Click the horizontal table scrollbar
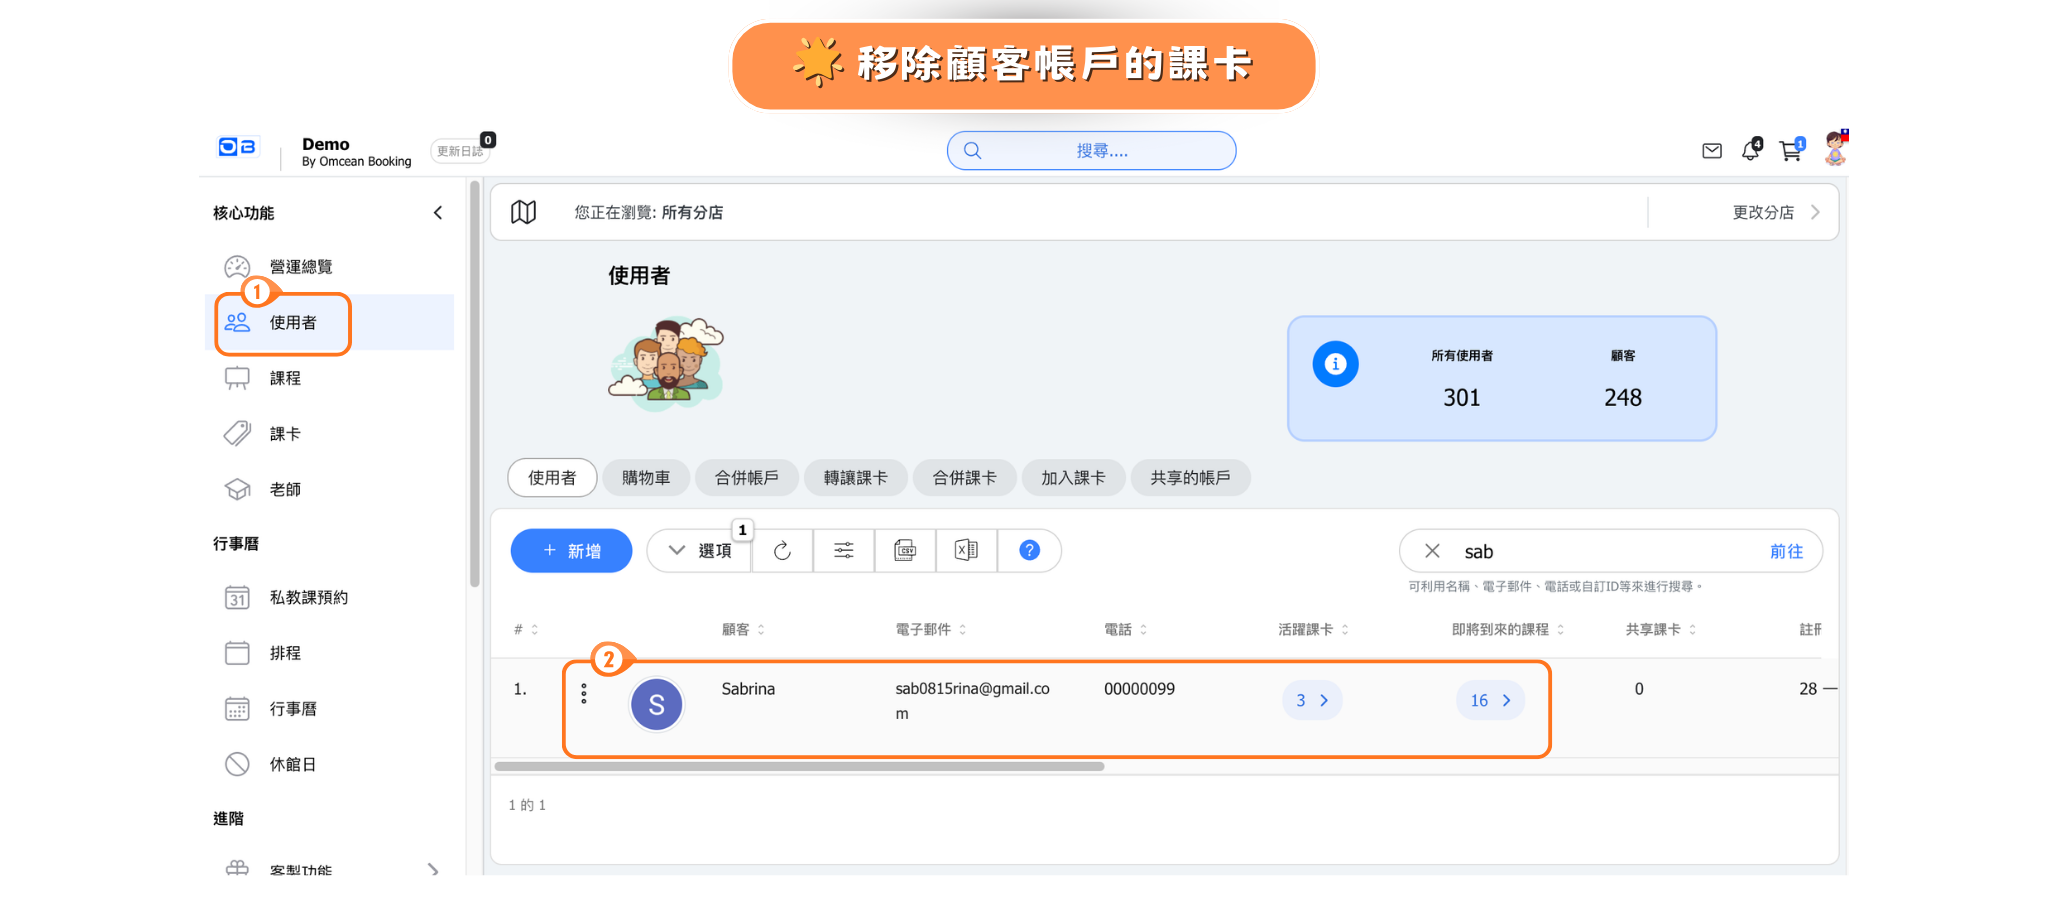The image size is (2048, 900). [x=799, y=767]
